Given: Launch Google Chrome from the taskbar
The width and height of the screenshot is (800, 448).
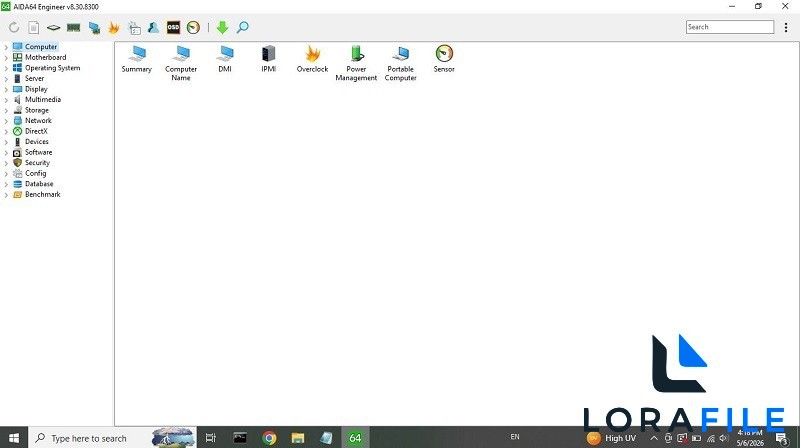Looking at the screenshot, I should 269,438.
